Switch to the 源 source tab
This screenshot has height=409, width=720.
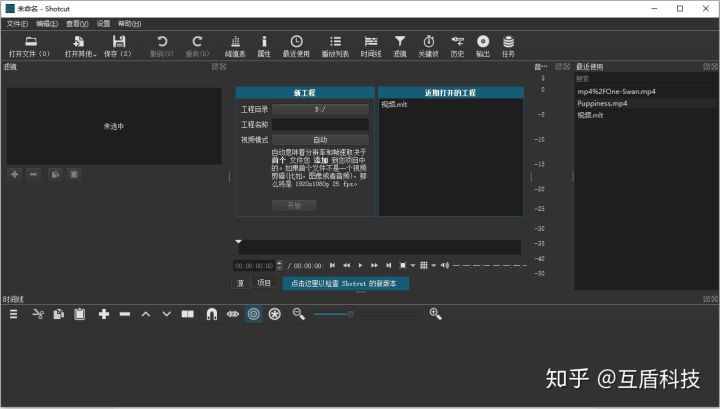[240, 283]
